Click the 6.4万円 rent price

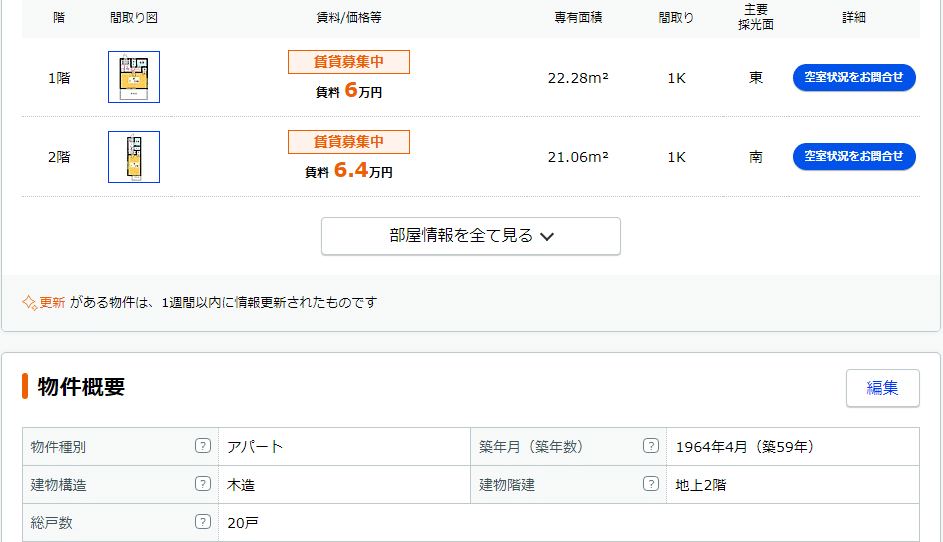coord(349,171)
